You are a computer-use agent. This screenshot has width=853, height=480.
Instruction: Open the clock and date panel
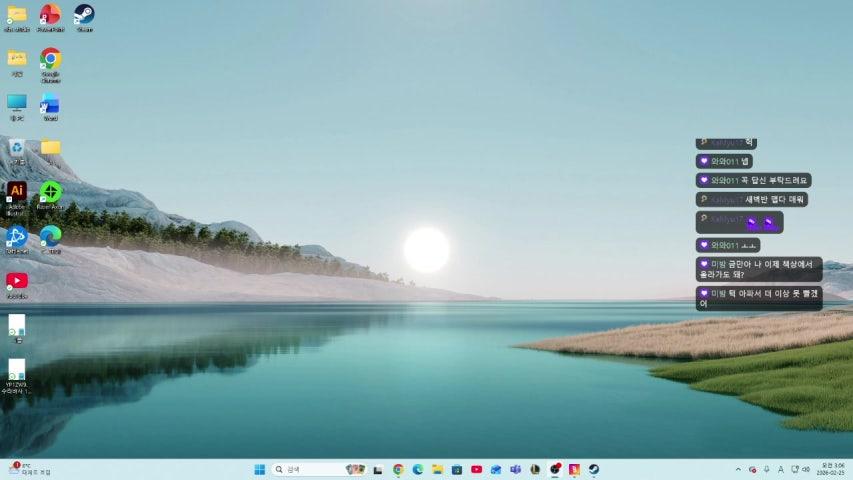pyautogui.click(x=832, y=469)
